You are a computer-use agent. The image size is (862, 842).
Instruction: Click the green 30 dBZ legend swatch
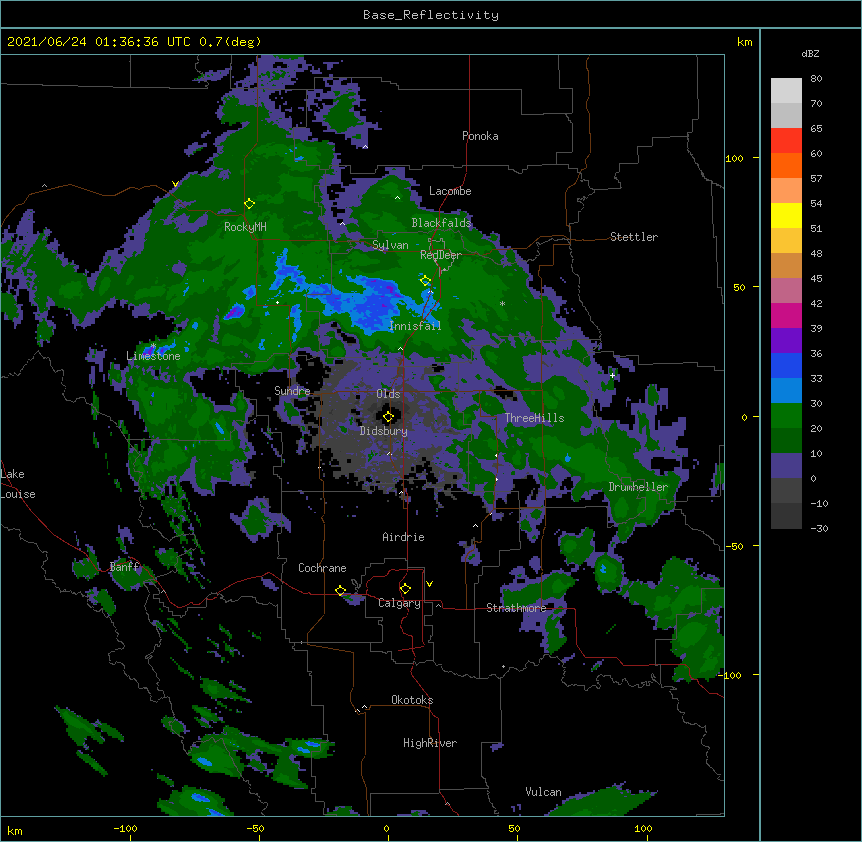[786, 416]
